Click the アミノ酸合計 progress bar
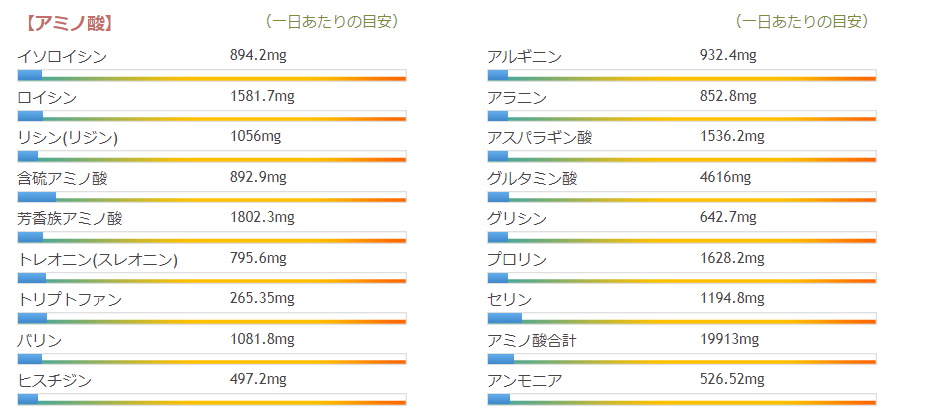934x416 pixels. click(681, 358)
